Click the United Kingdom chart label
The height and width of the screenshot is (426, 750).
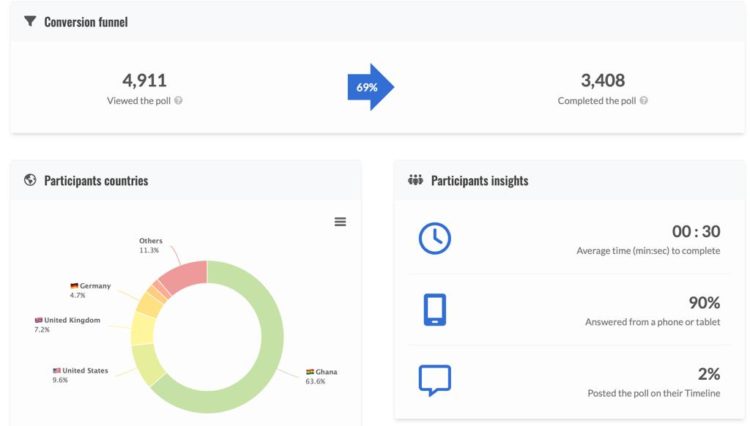pos(68,321)
